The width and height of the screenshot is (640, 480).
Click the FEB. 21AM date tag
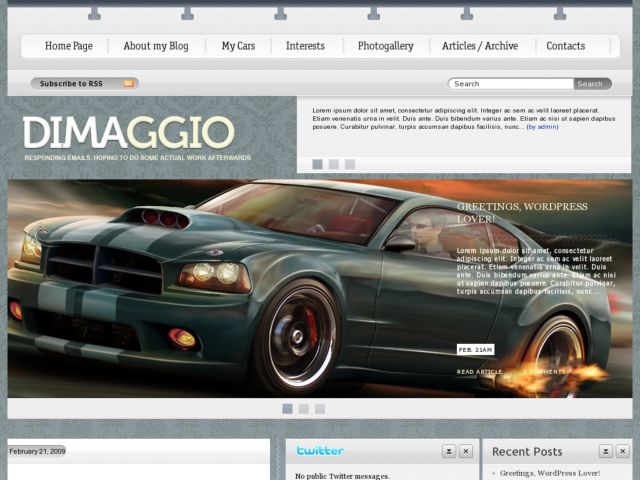(476, 350)
